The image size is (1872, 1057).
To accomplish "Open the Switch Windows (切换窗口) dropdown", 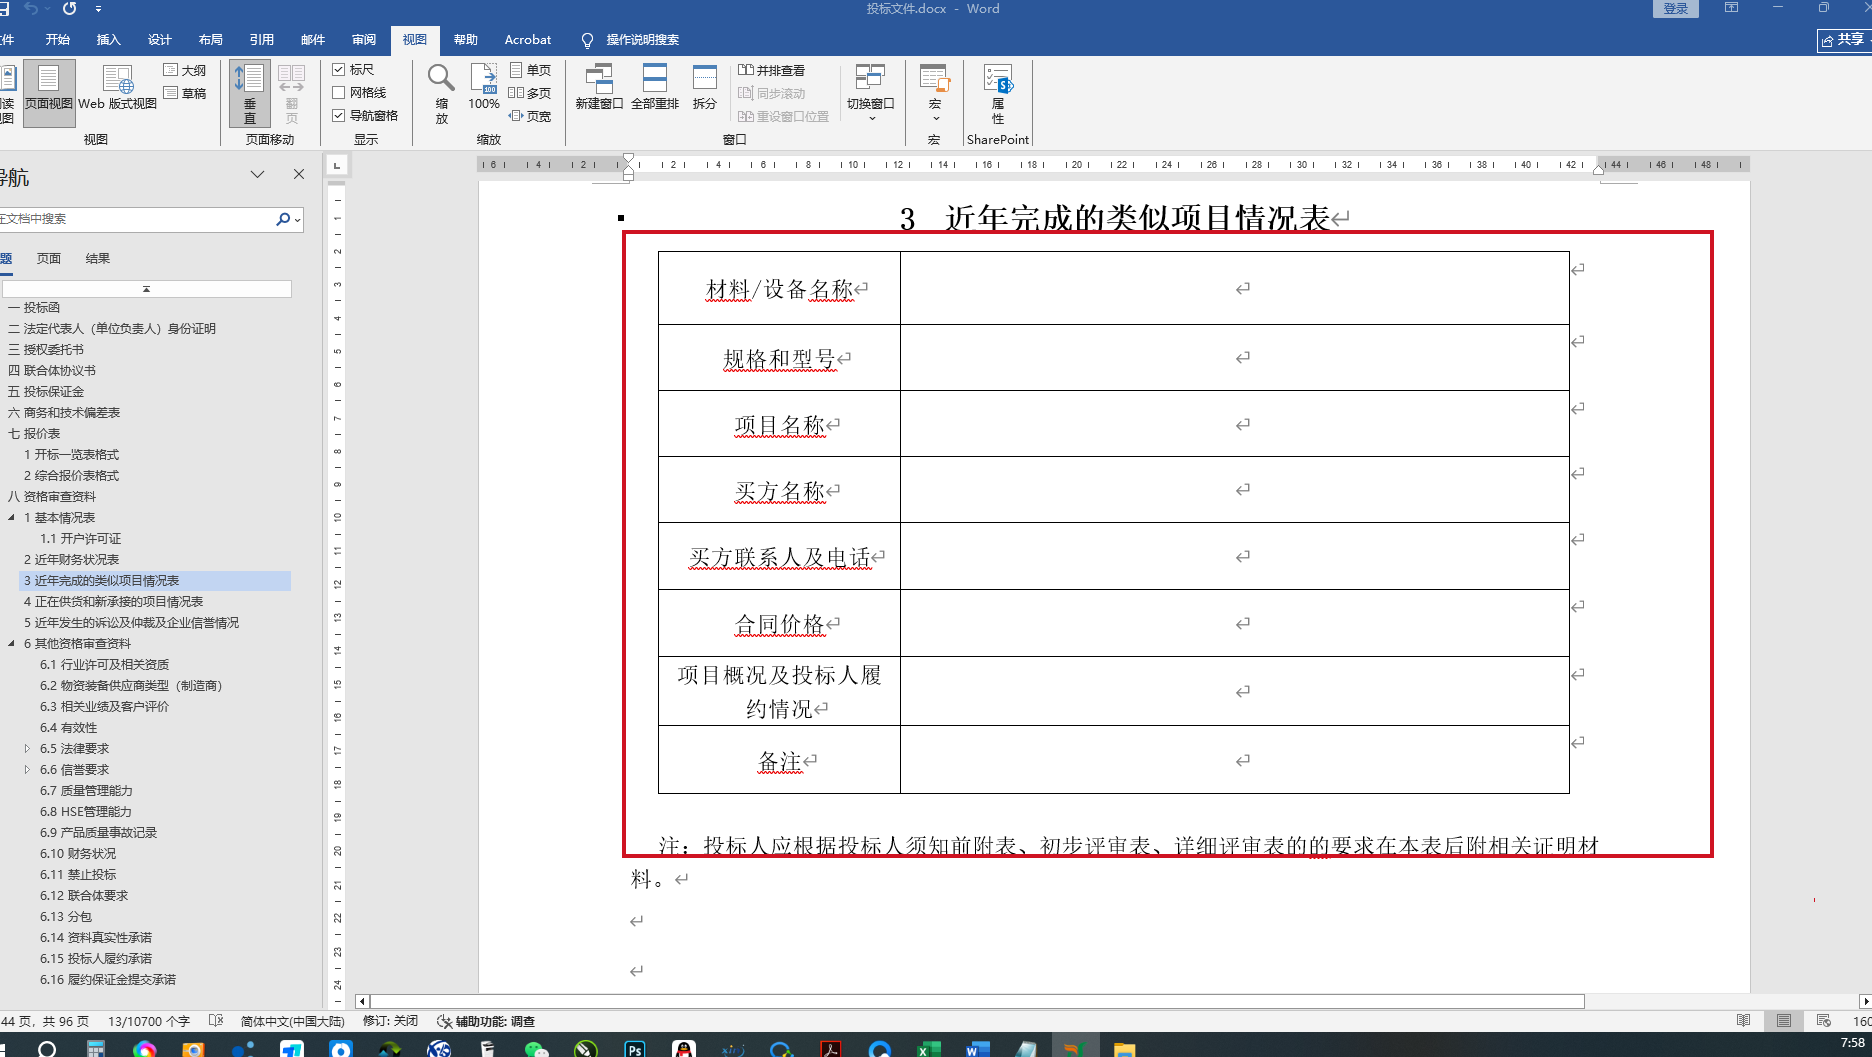I will 870,93.
